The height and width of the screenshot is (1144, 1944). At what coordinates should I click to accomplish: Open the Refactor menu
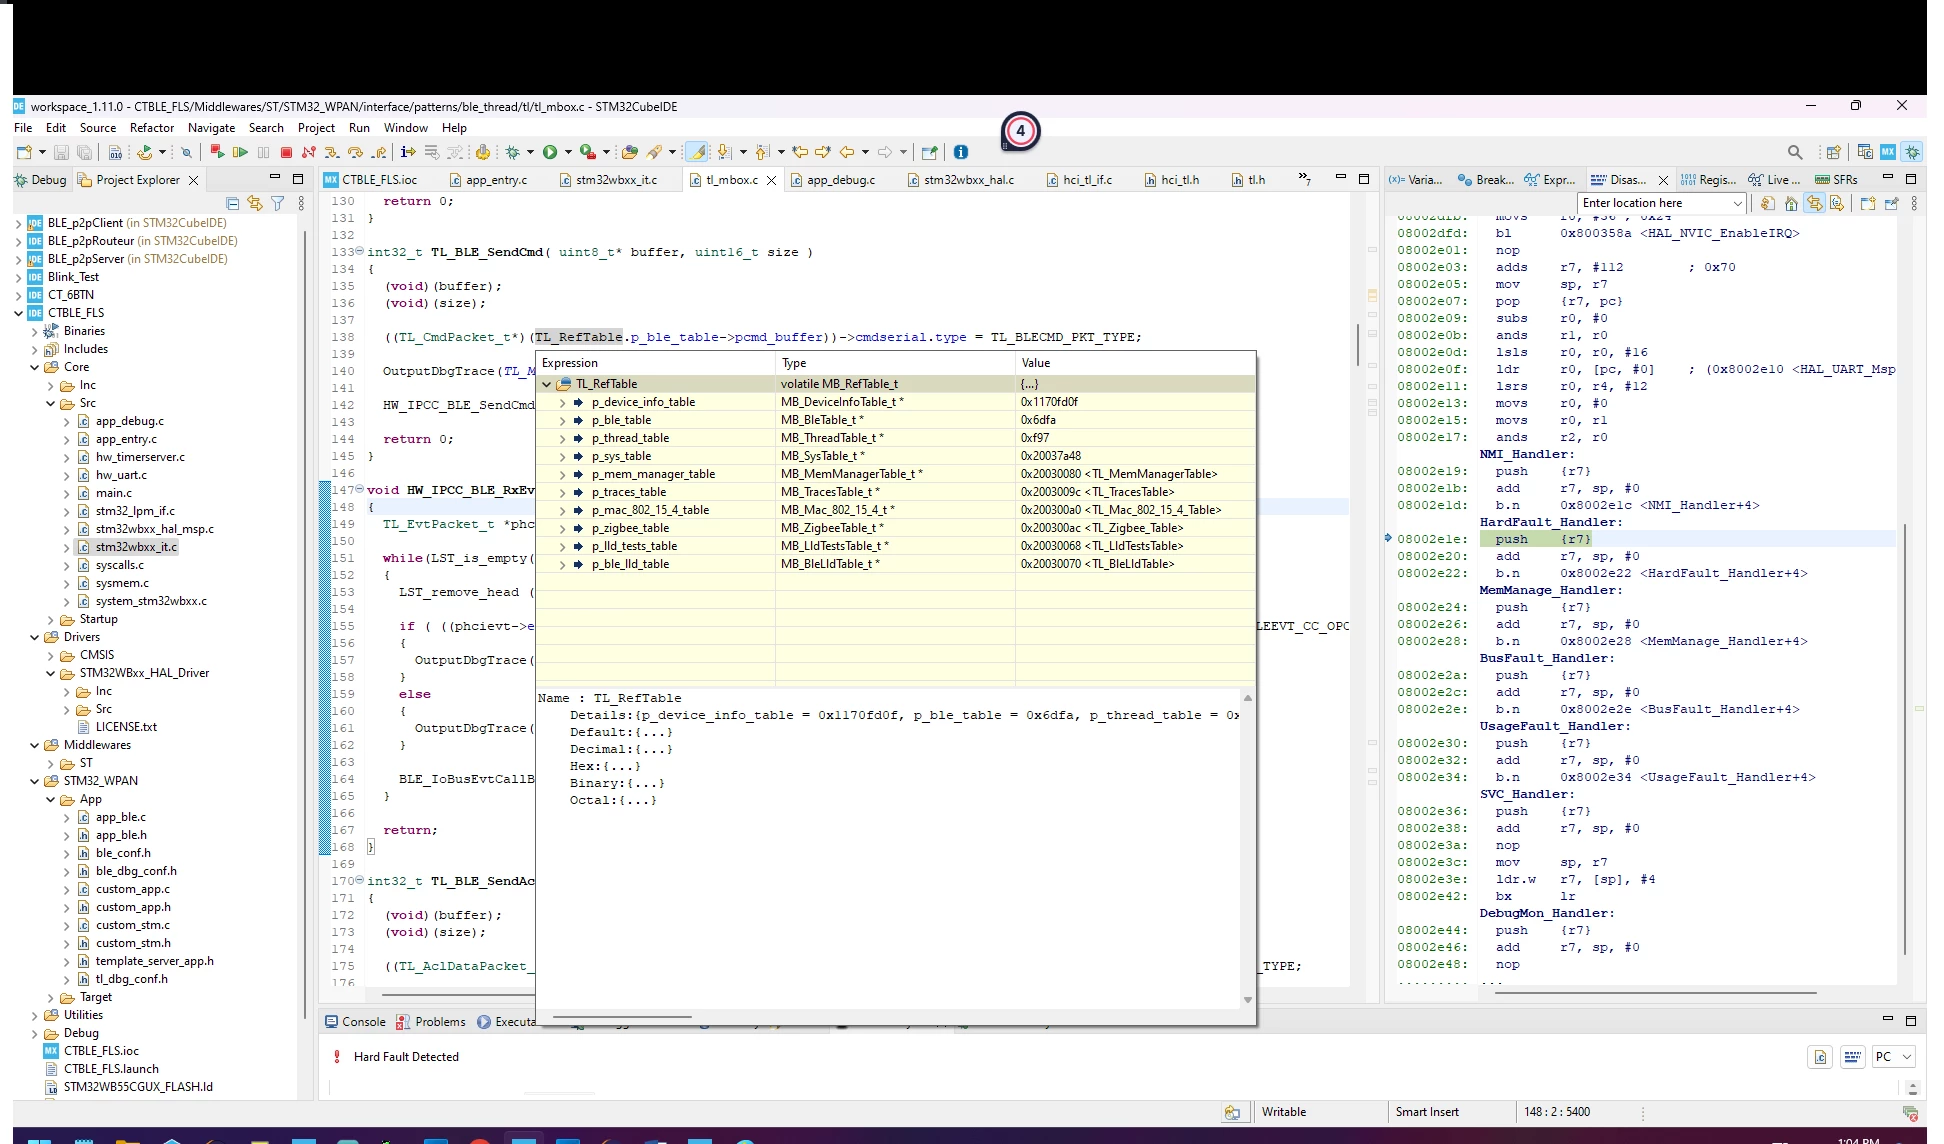pyautogui.click(x=152, y=128)
